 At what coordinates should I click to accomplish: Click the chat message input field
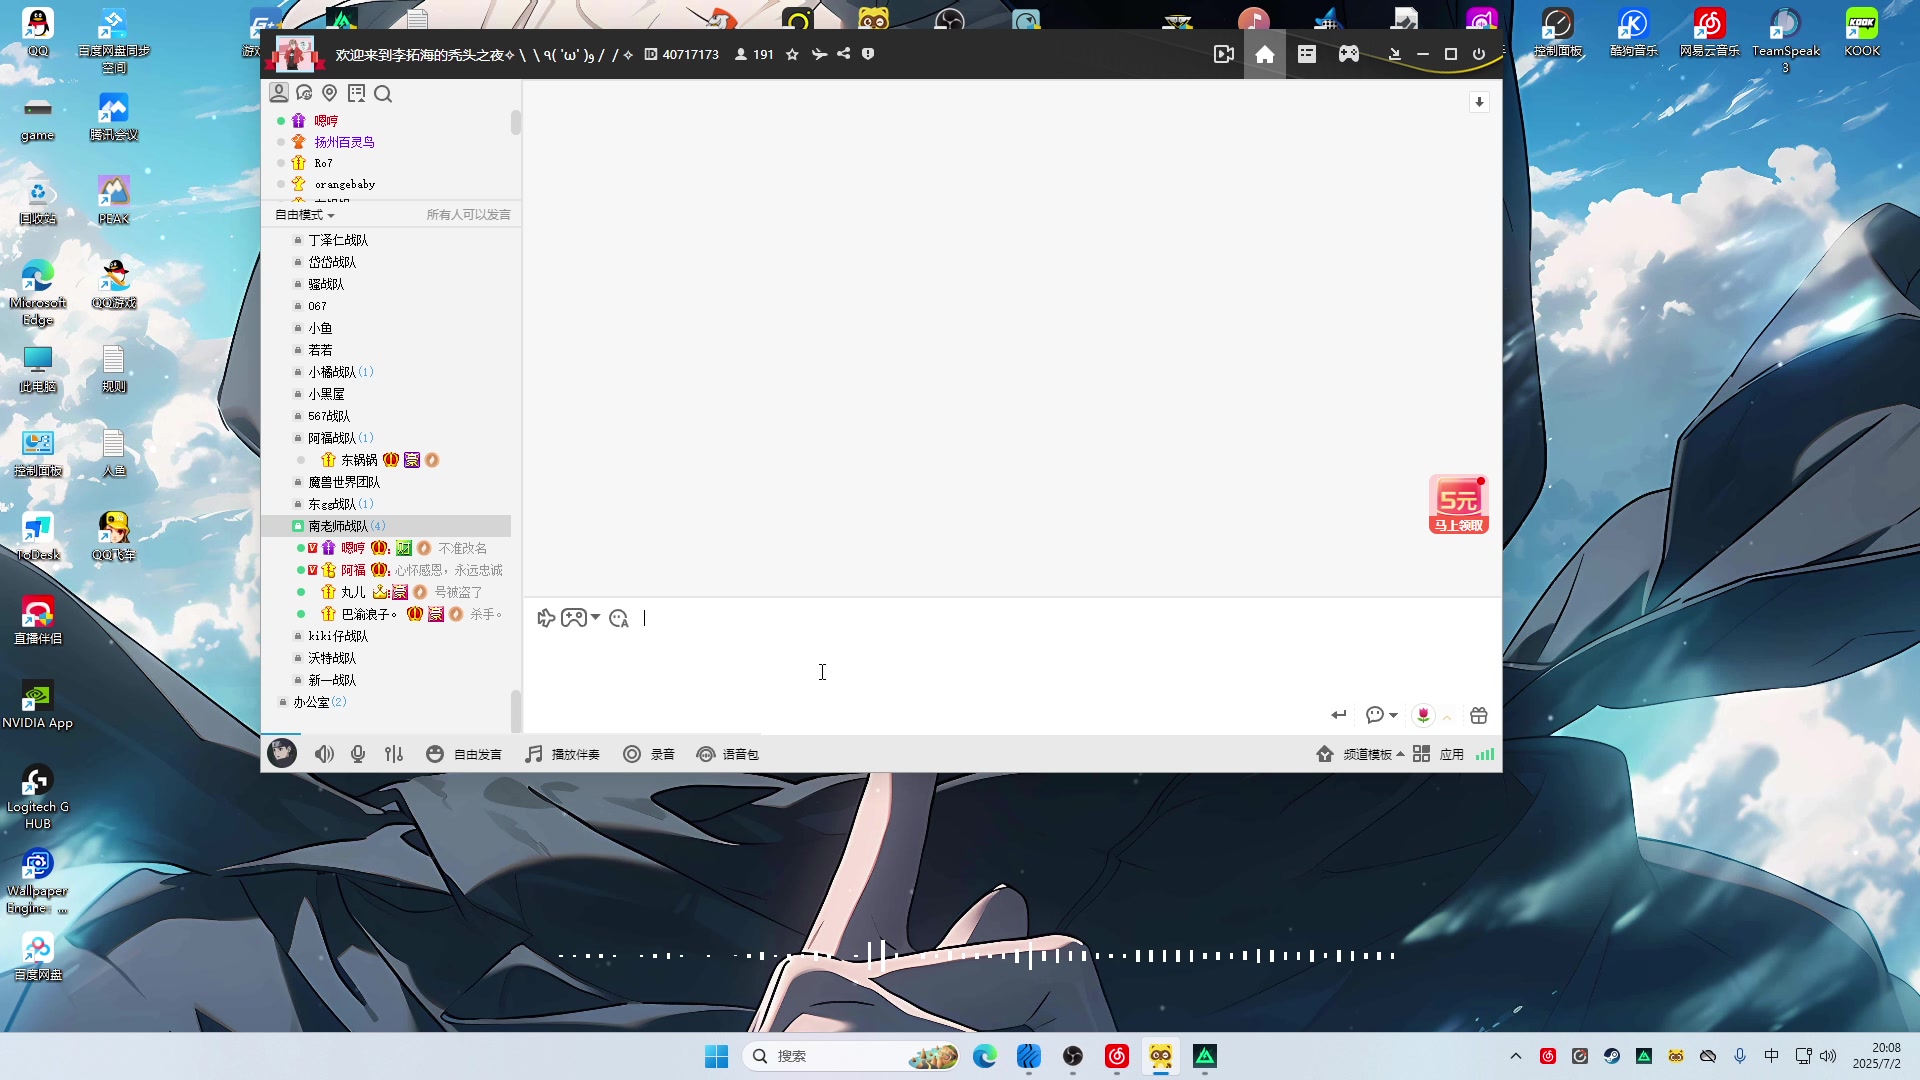(x=1012, y=665)
